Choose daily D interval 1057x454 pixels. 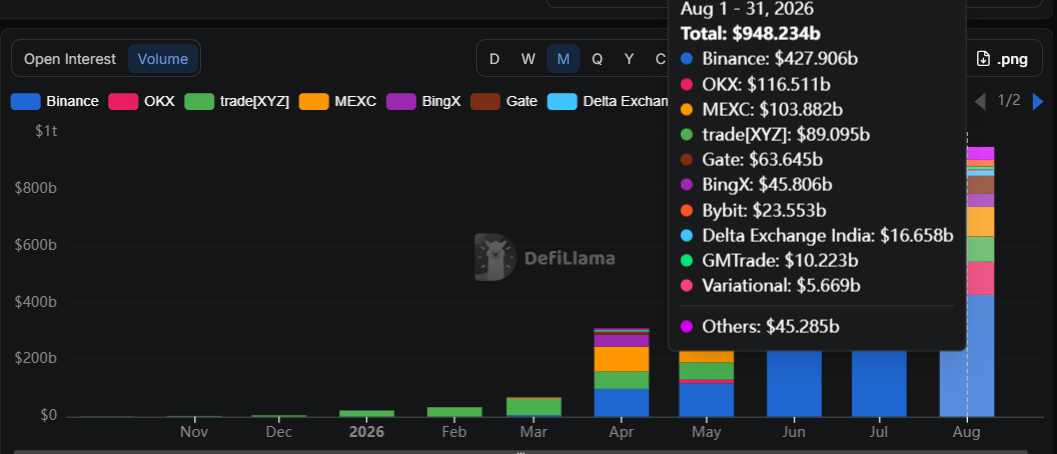pos(494,59)
